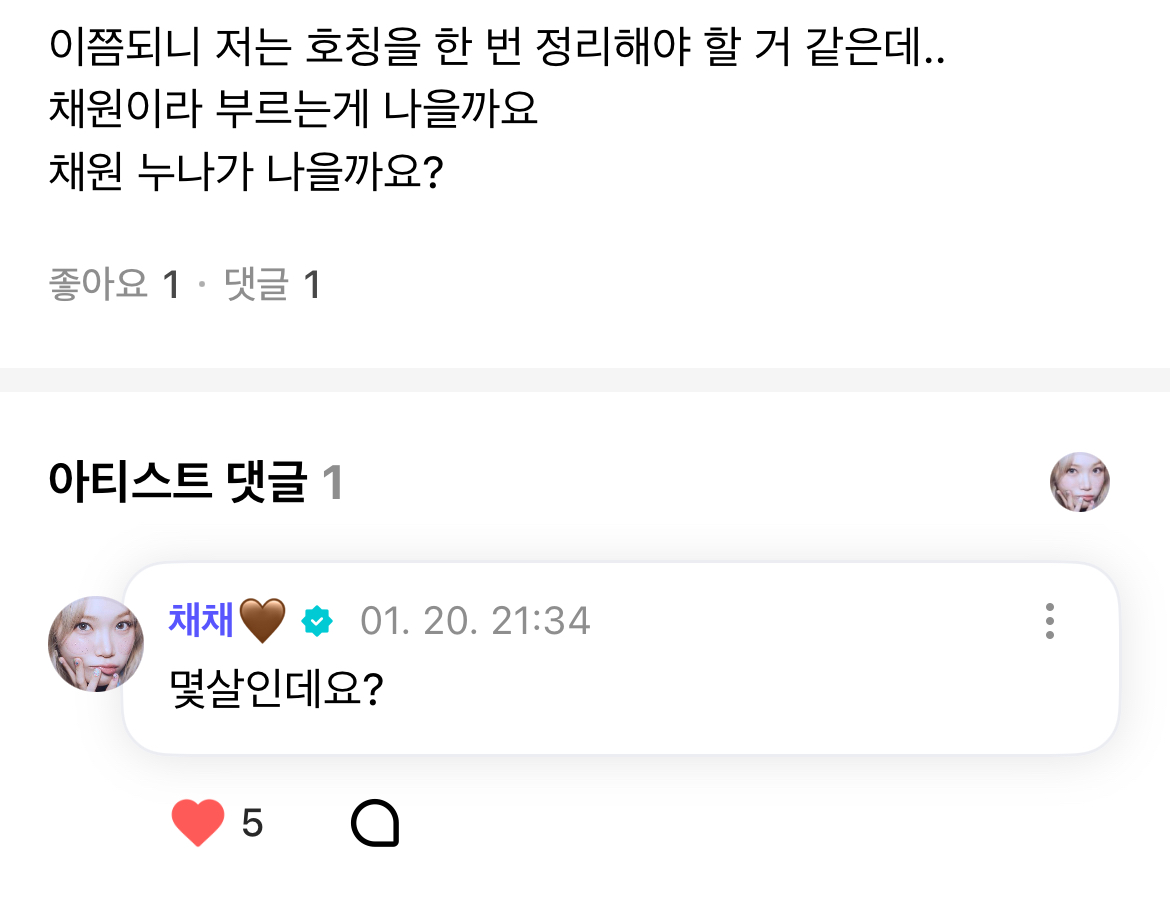Open the three-dot more options menu
Image resolution: width=1170 pixels, height=915 pixels.
point(1049,621)
